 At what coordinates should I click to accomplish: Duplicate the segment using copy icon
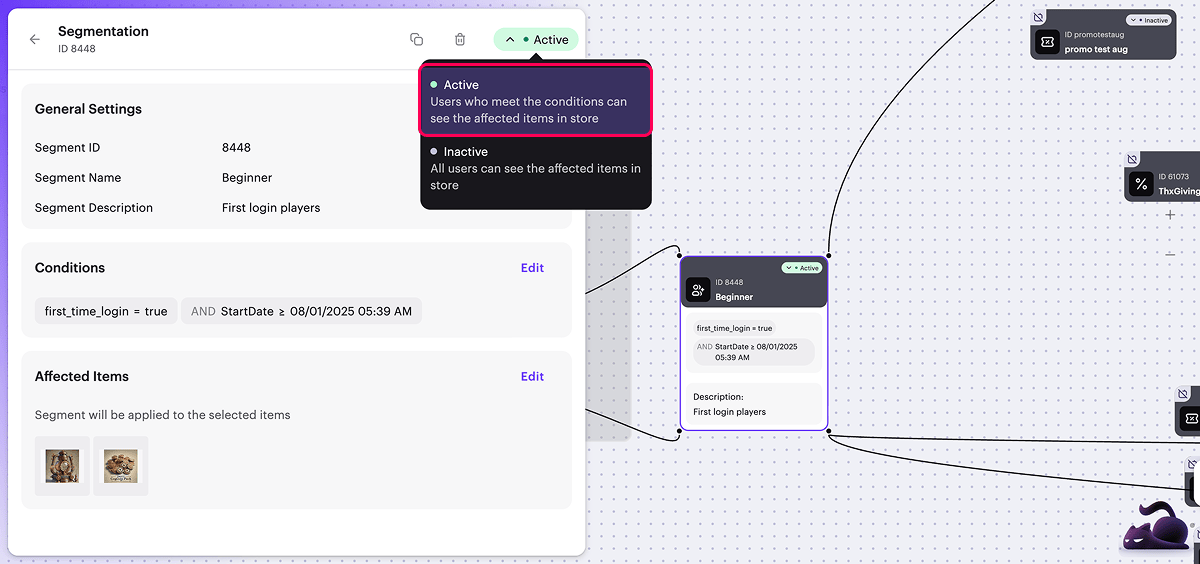tap(416, 40)
